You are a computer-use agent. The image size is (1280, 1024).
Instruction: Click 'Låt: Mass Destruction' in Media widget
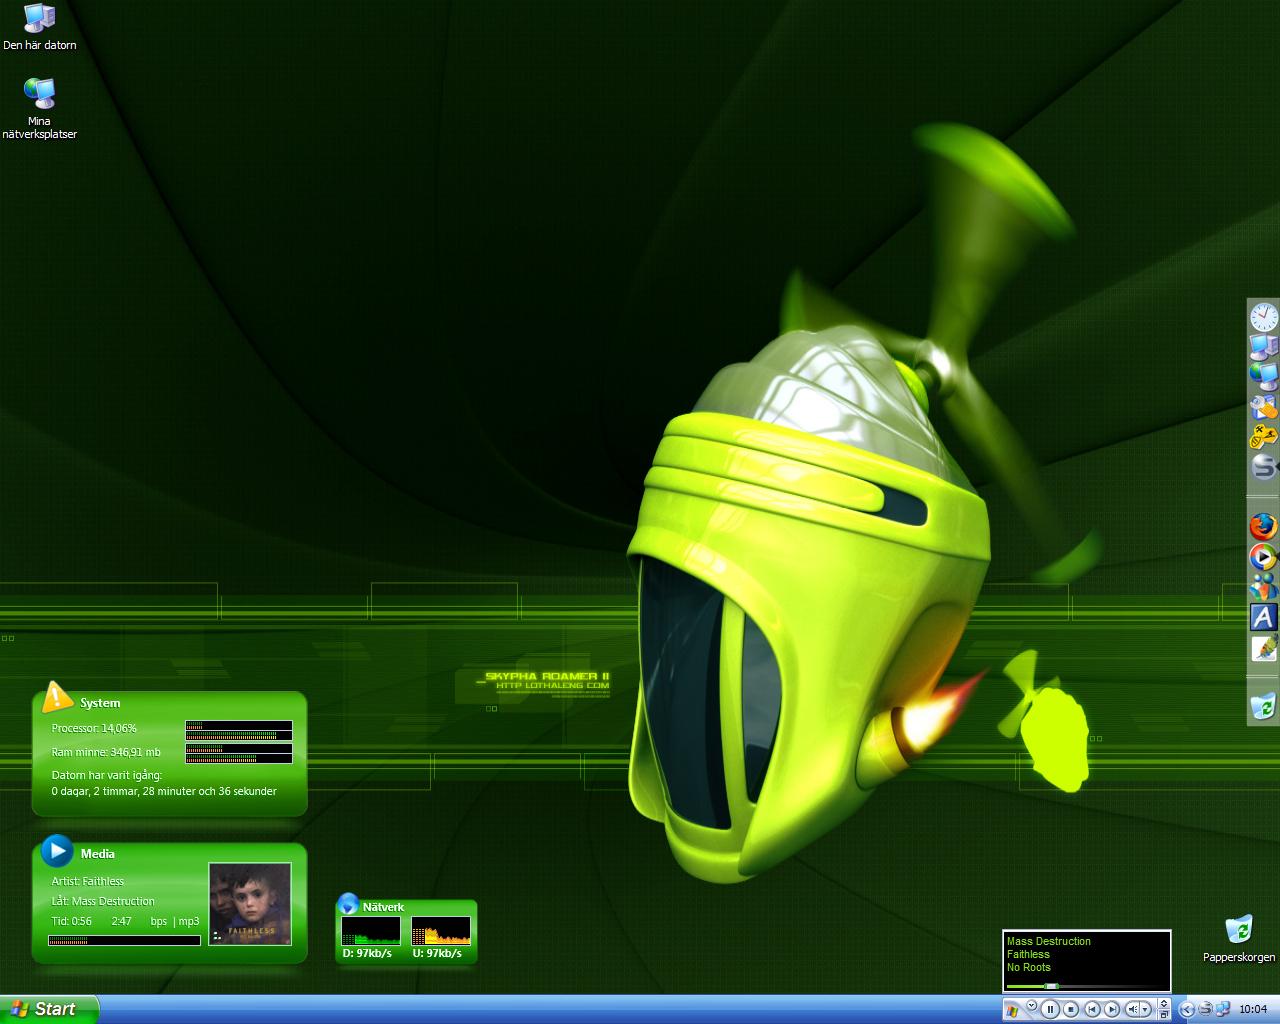pos(103,901)
